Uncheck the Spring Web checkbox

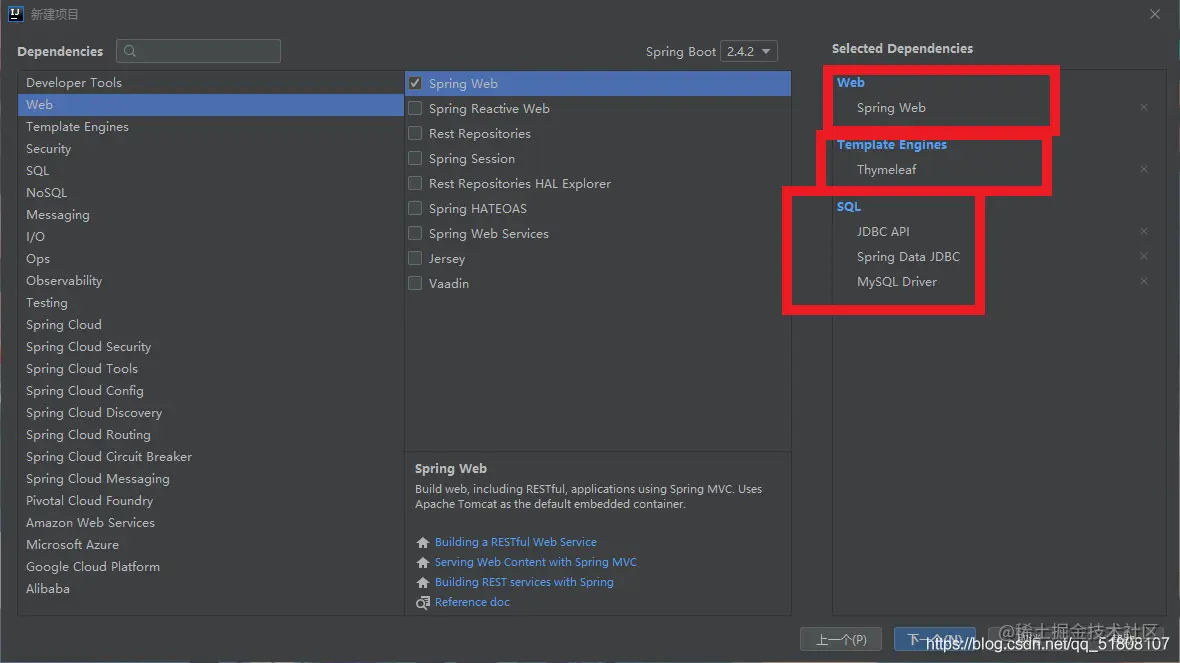[x=415, y=84]
